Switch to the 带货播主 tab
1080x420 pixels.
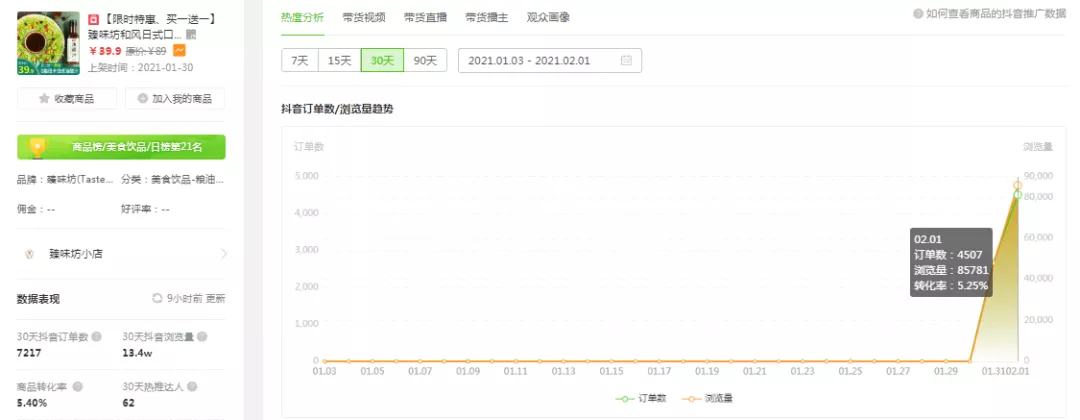486,18
